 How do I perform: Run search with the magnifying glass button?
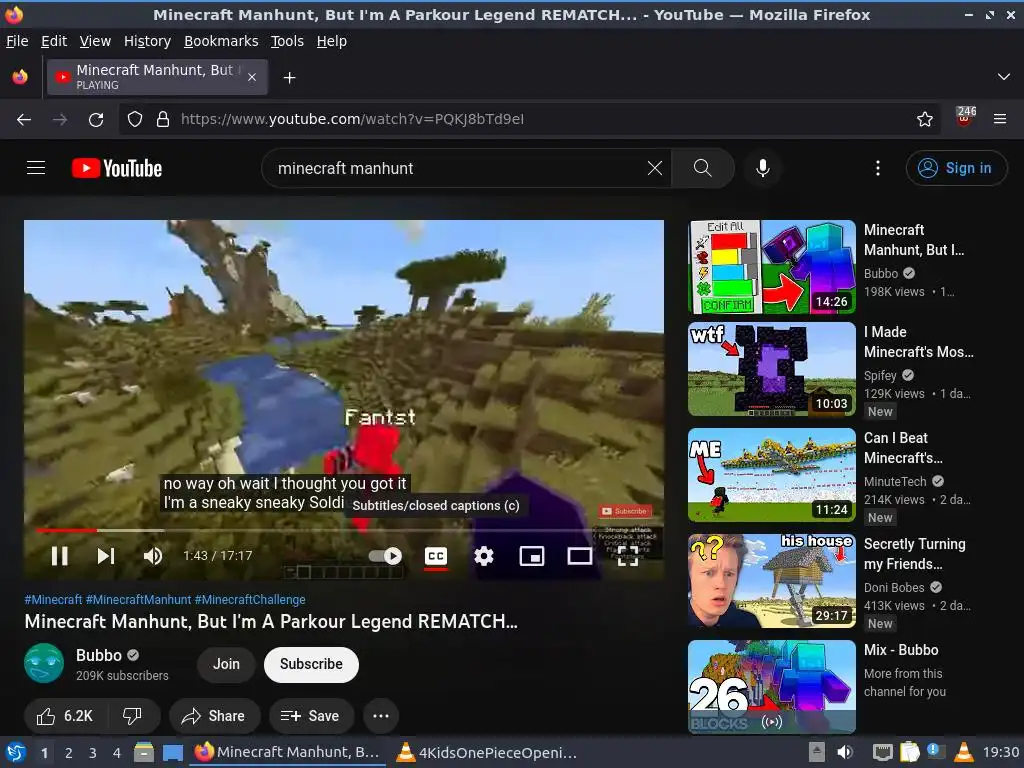[x=703, y=168]
